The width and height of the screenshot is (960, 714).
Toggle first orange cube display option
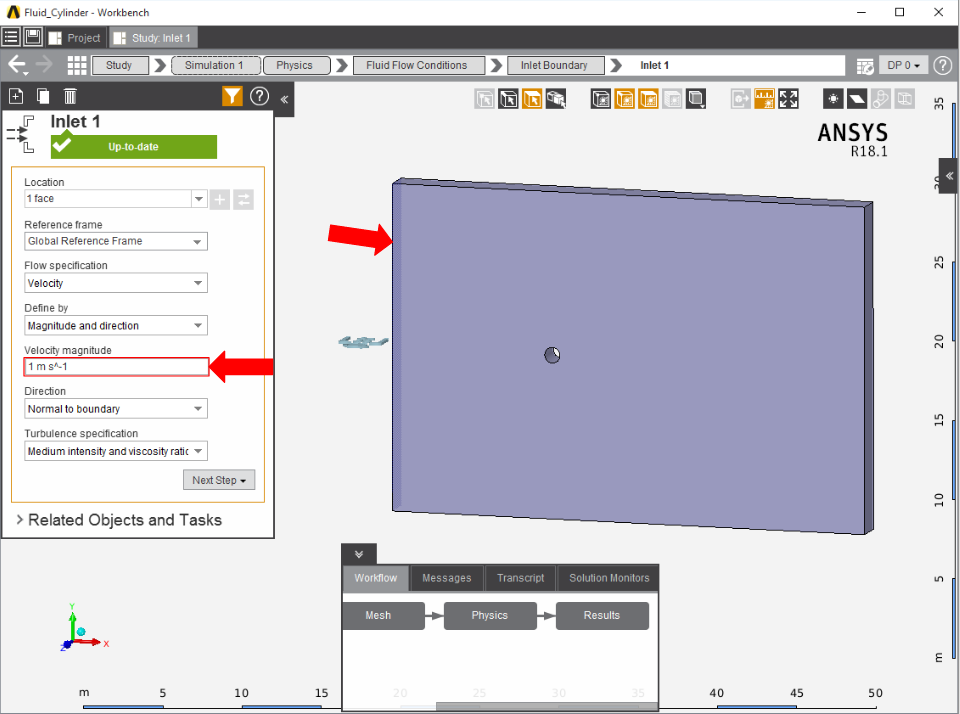[624, 99]
